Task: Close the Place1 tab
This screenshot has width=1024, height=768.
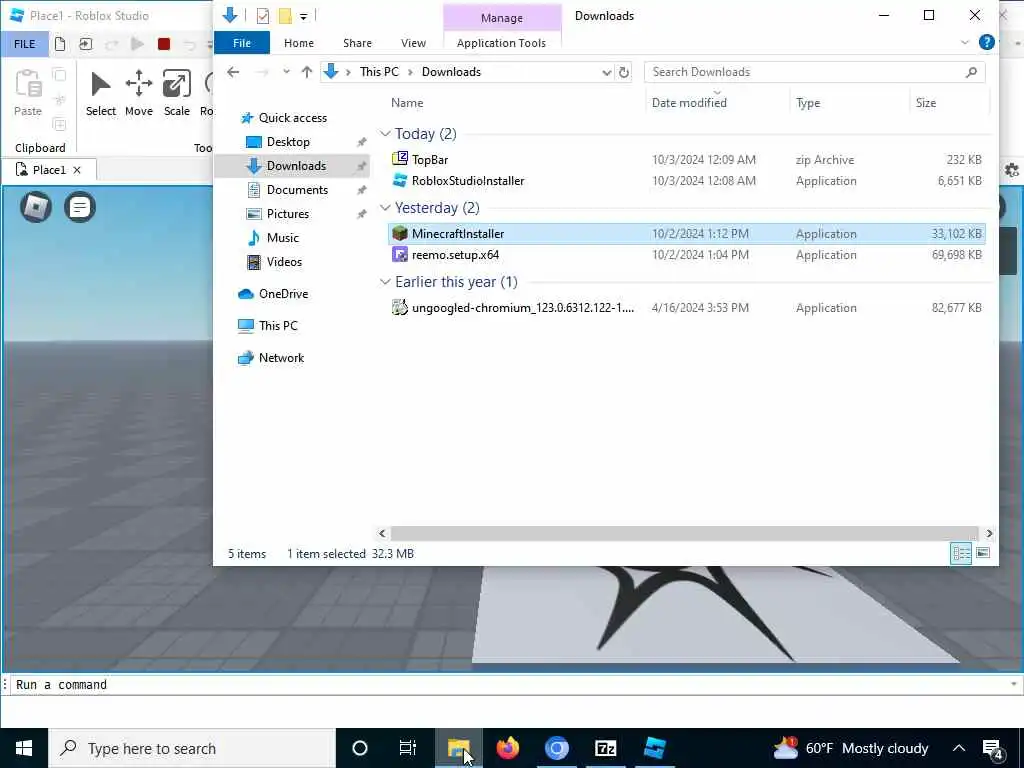Action: (77, 170)
